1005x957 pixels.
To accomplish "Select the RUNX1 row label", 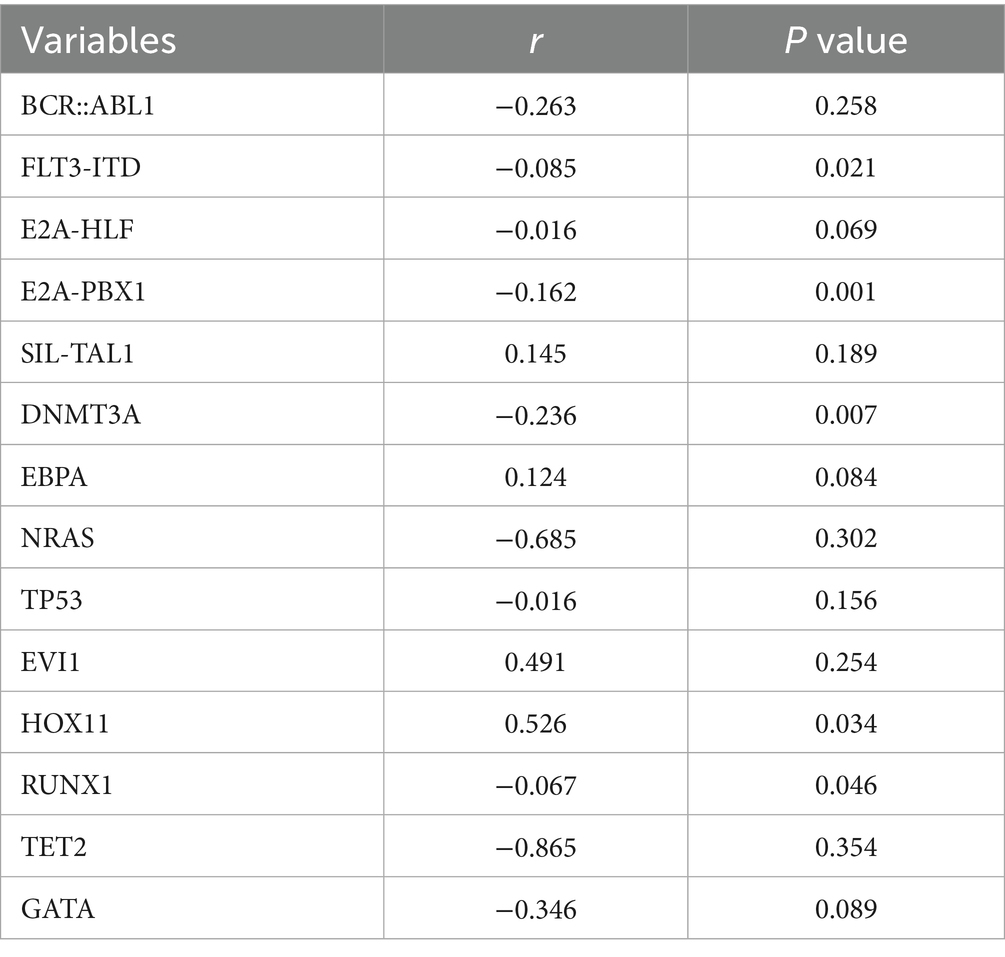I will (67, 786).
